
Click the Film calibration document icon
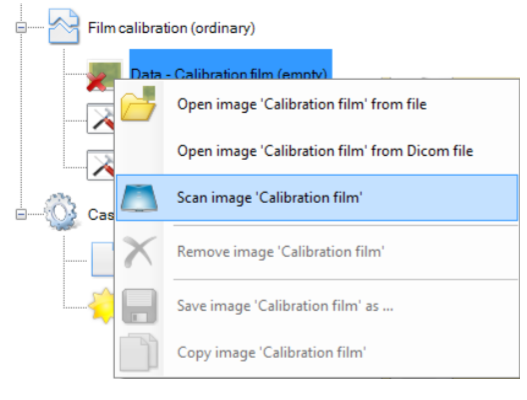[64, 27]
